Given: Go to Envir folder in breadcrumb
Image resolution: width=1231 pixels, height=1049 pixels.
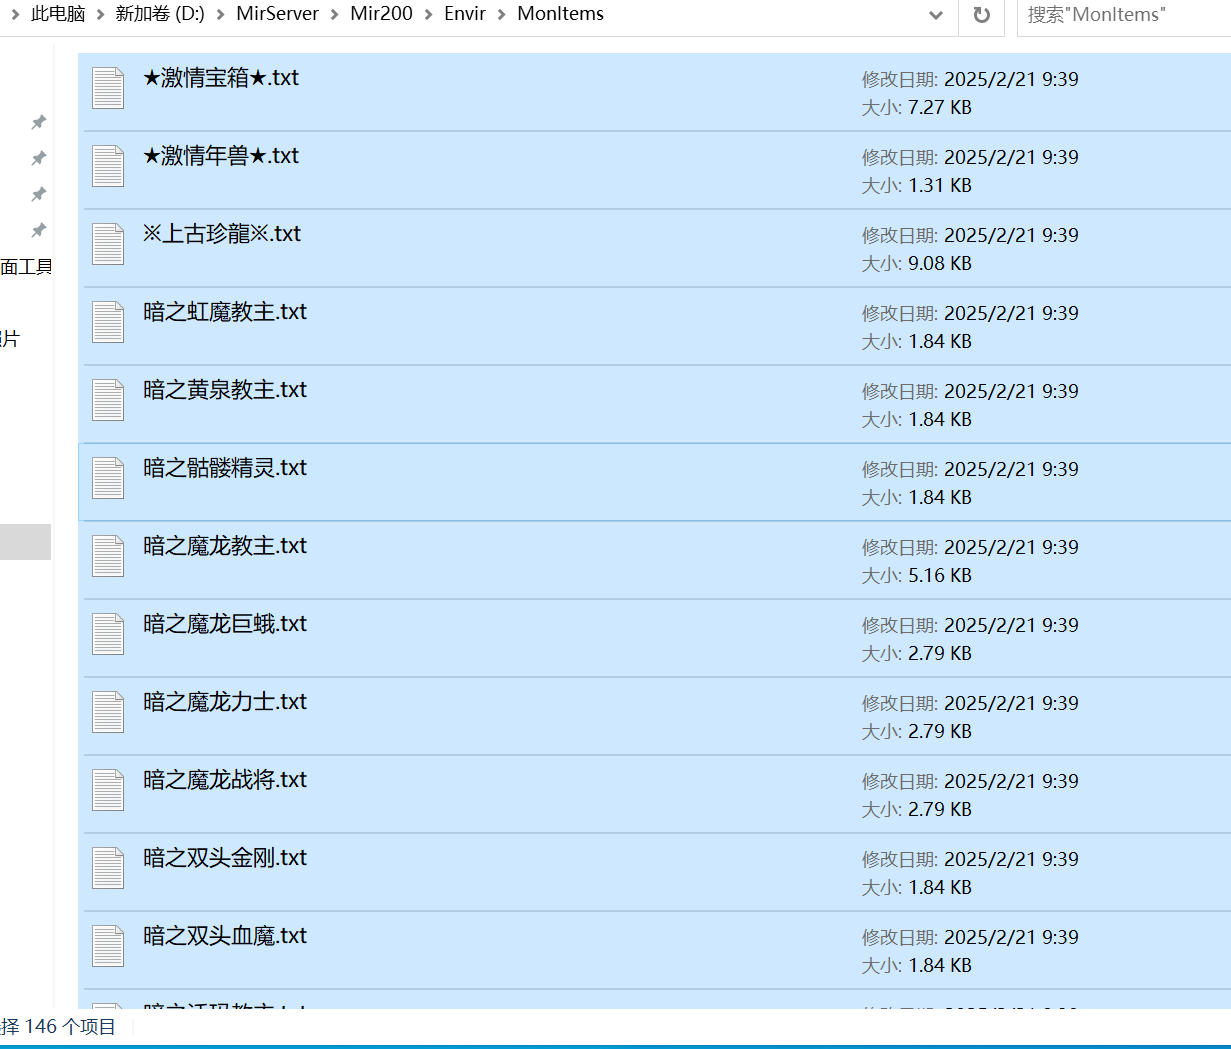Looking at the screenshot, I should click(465, 14).
